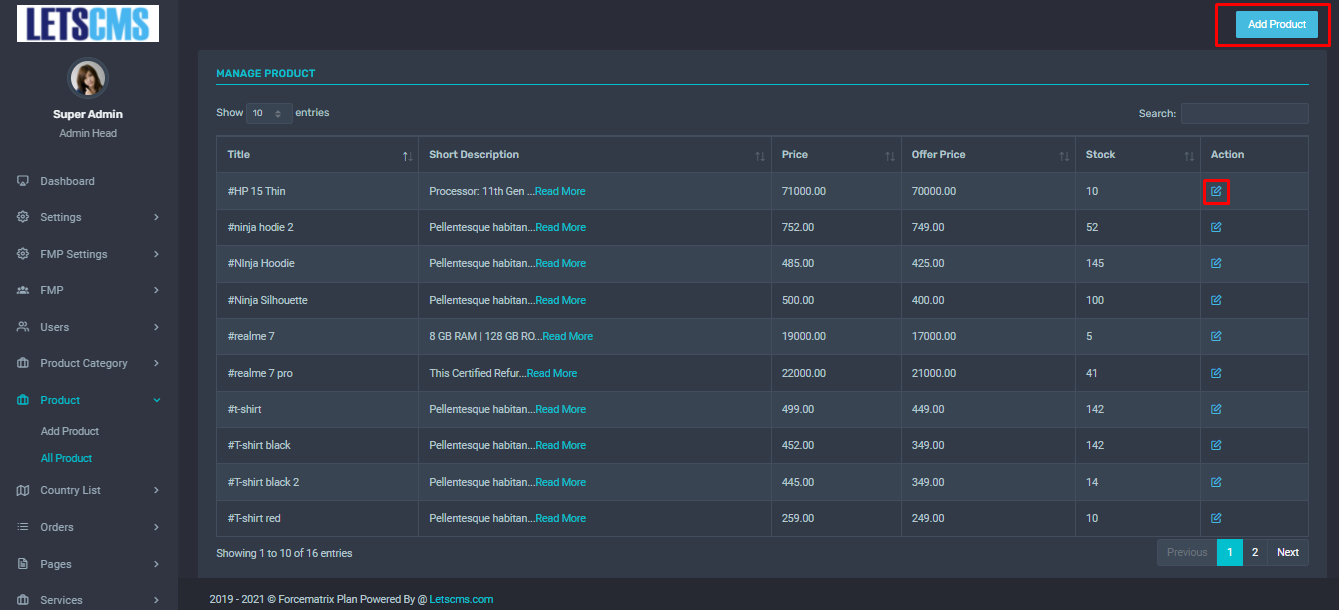
Task: Open the Orders sidebar menu
Action: tap(88, 527)
